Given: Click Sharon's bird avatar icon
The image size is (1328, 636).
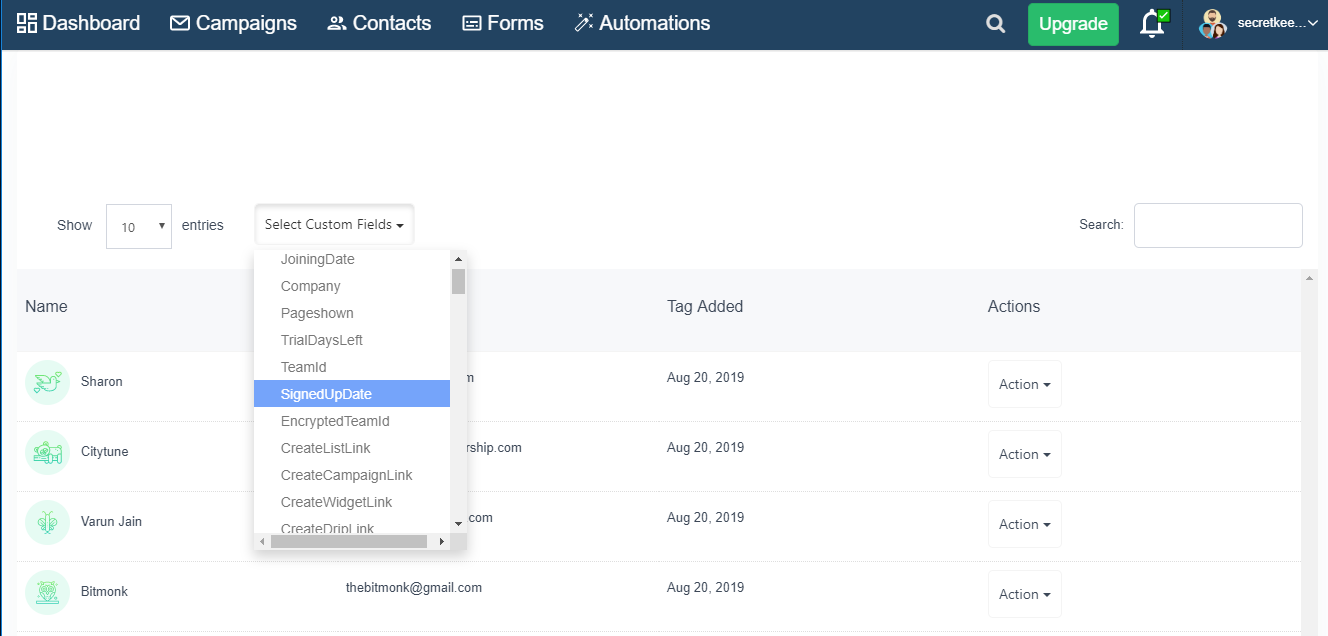Looking at the screenshot, I should click(47, 382).
